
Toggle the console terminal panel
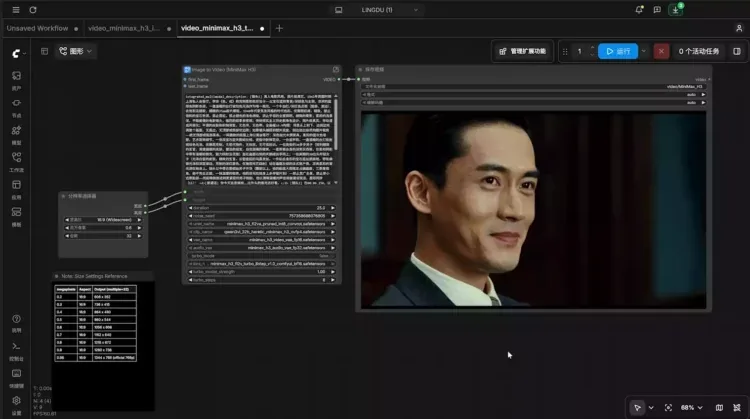[16, 351]
